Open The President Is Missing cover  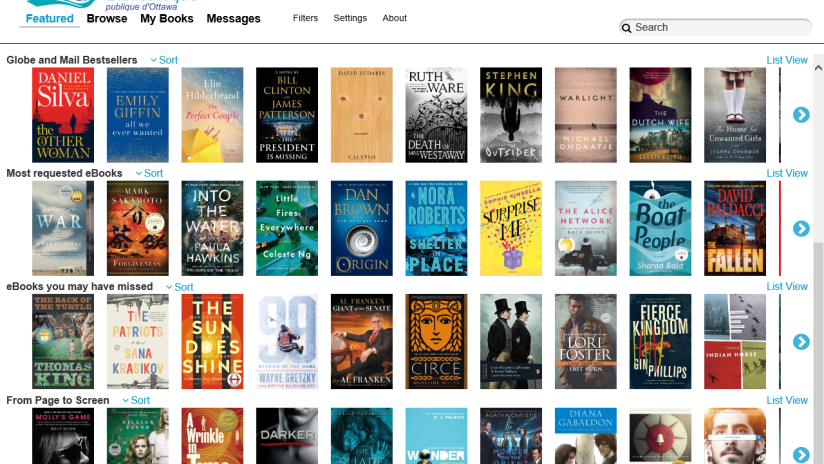tap(287, 115)
